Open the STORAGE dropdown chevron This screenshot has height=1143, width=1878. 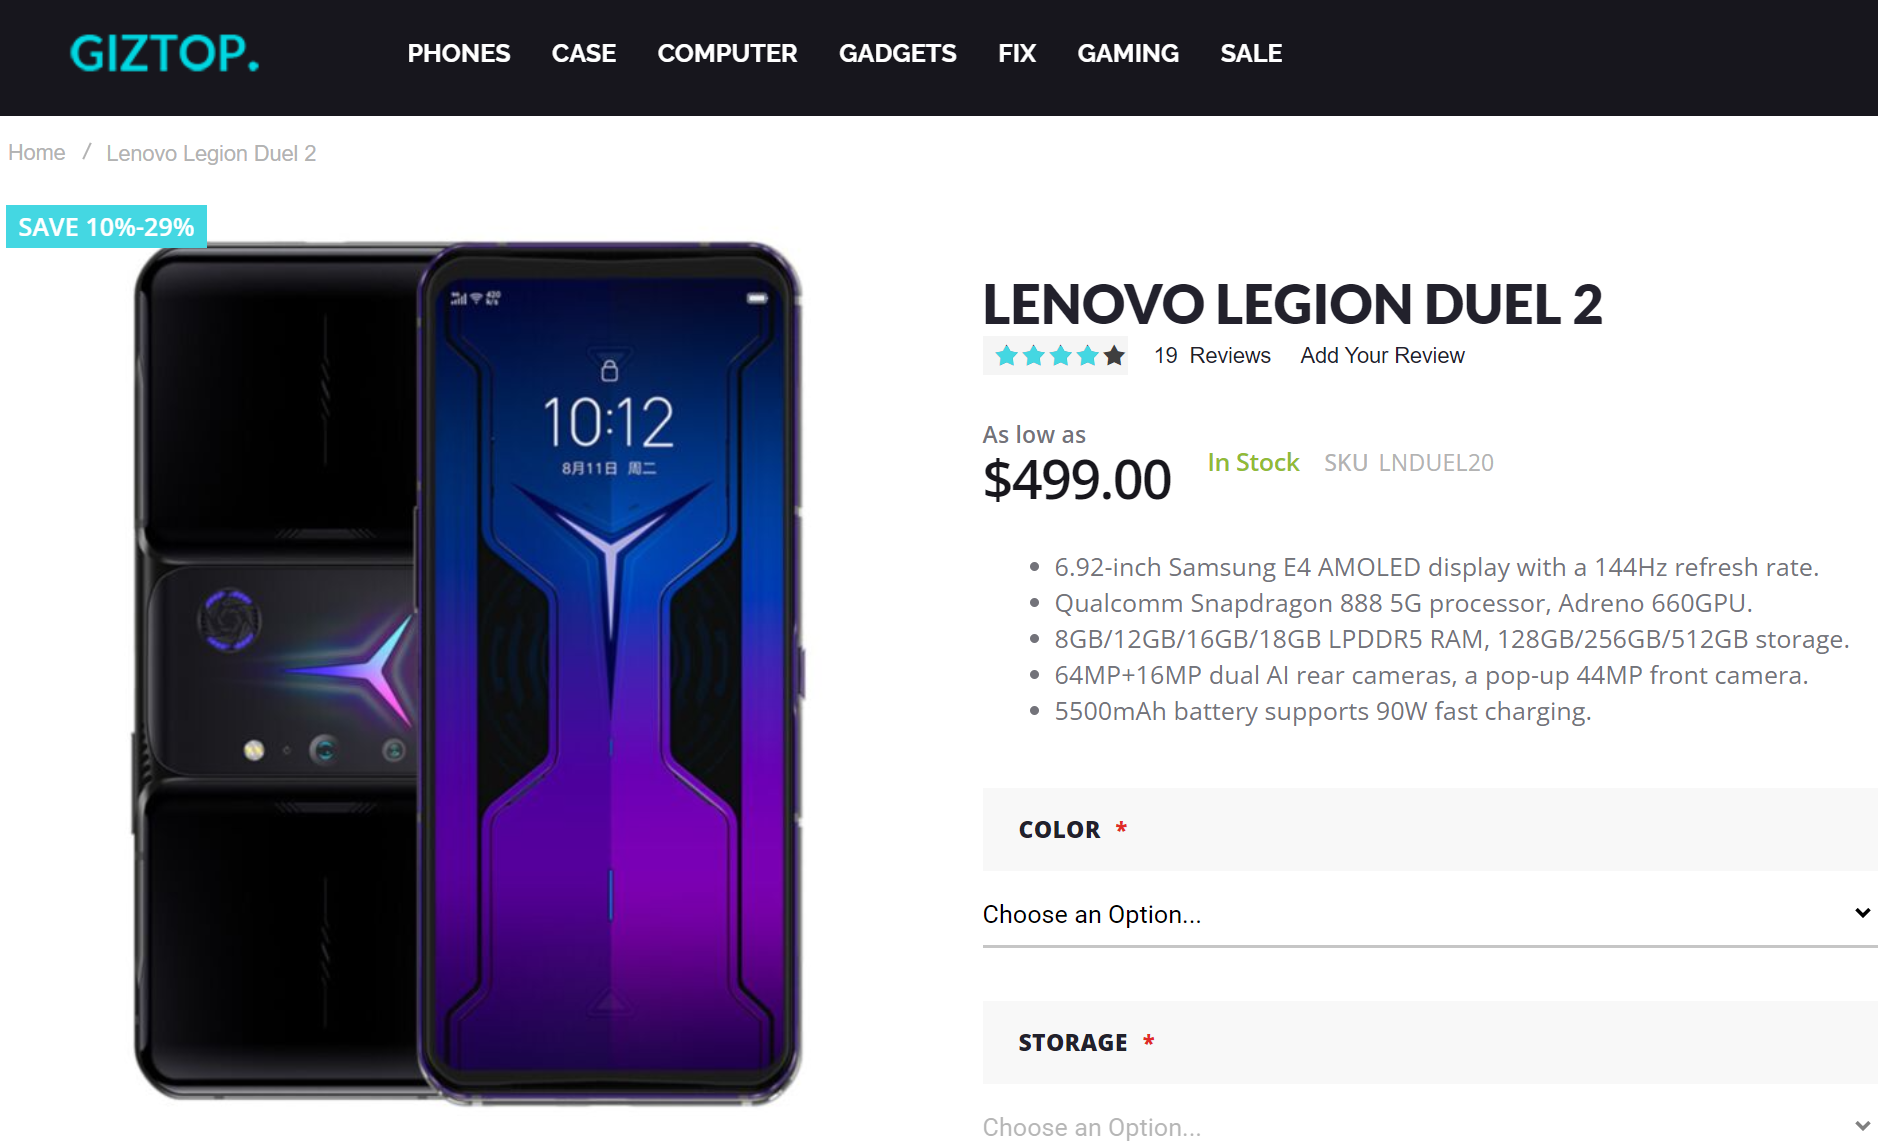coord(1861,1126)
